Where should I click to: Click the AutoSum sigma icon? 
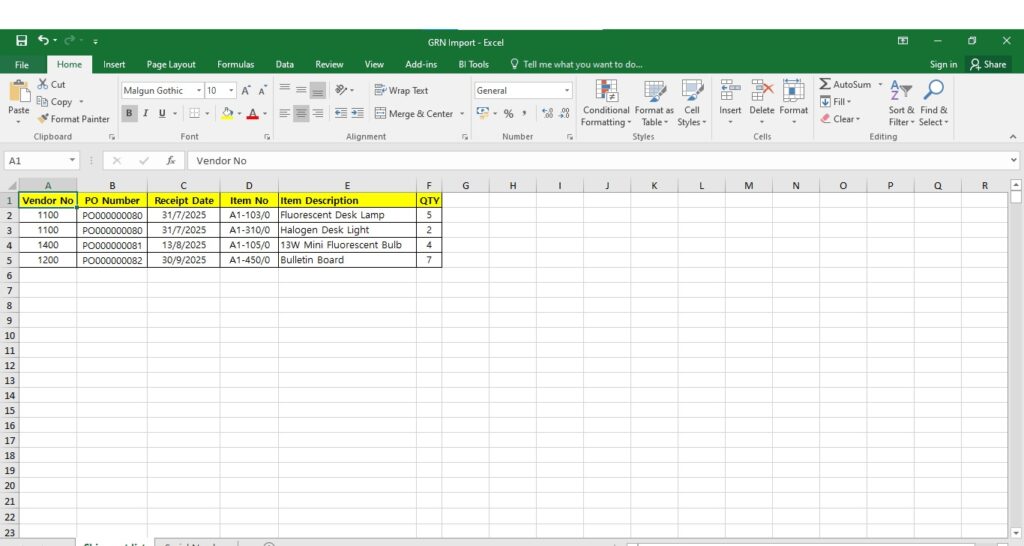click(825, 85)
